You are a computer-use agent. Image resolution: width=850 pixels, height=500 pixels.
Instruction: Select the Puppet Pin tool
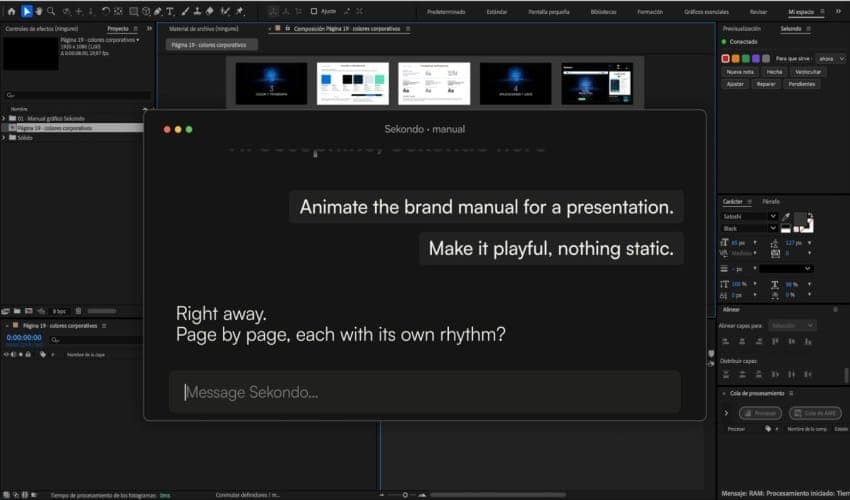pyautogui.click(x=239, y=11)
